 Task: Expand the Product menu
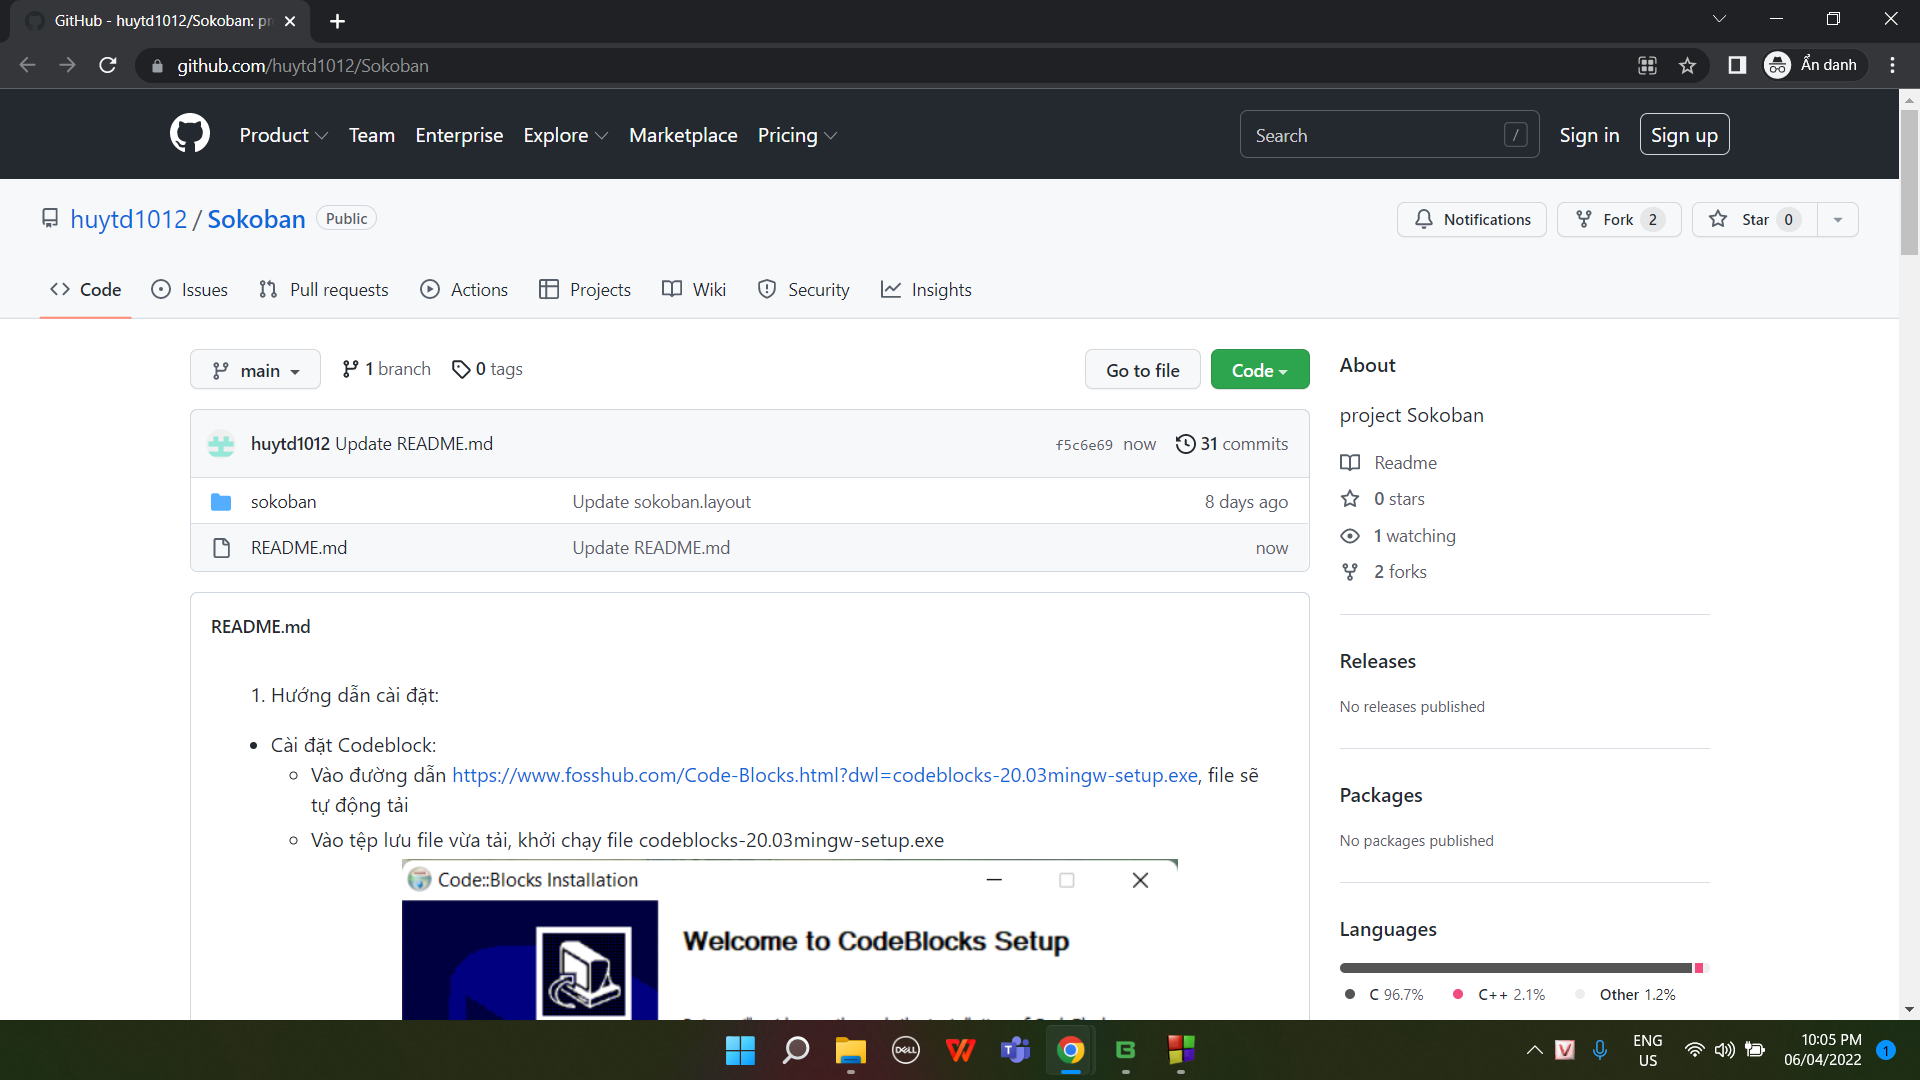(x=283, y=135)
